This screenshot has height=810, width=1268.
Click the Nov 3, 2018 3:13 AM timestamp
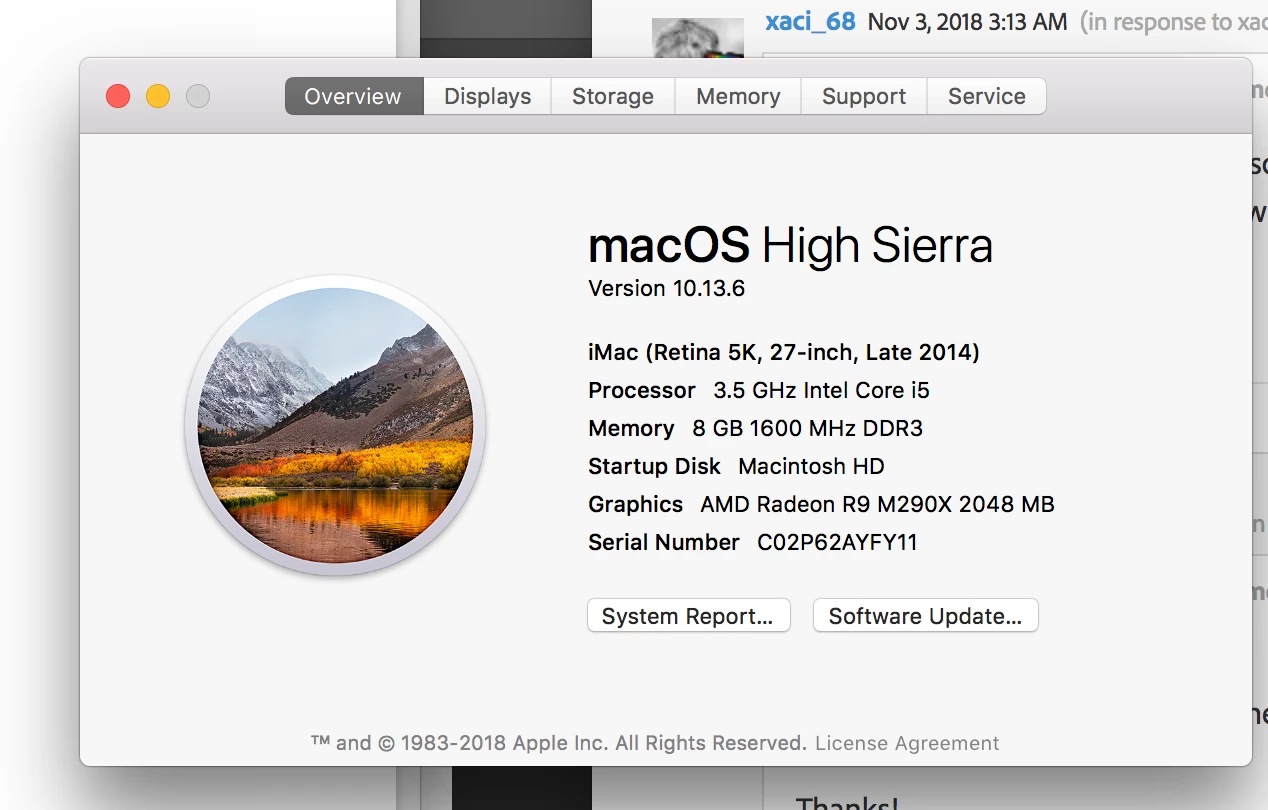point(967,21)
